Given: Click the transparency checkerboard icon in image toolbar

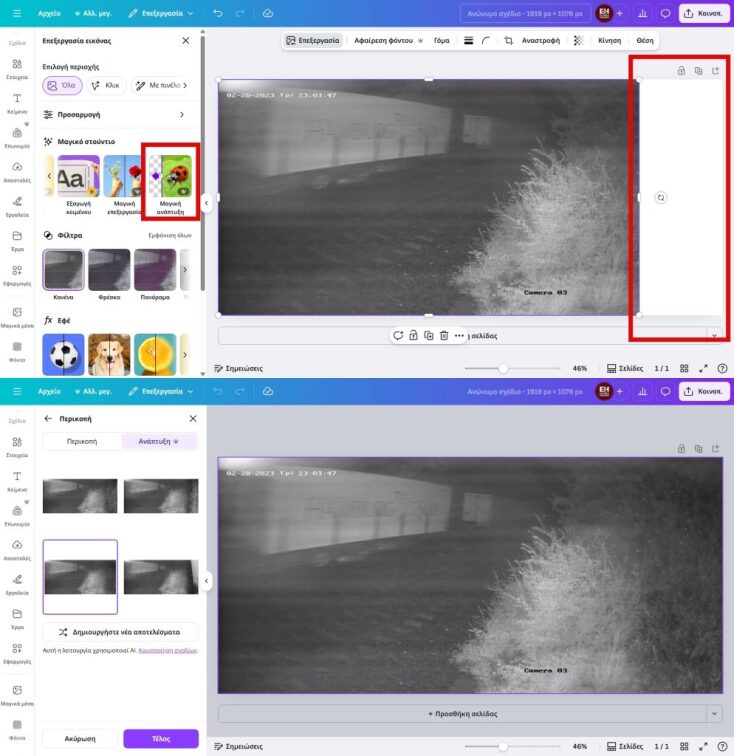Looking at the screenshot, I should click(x=579, y=41).
